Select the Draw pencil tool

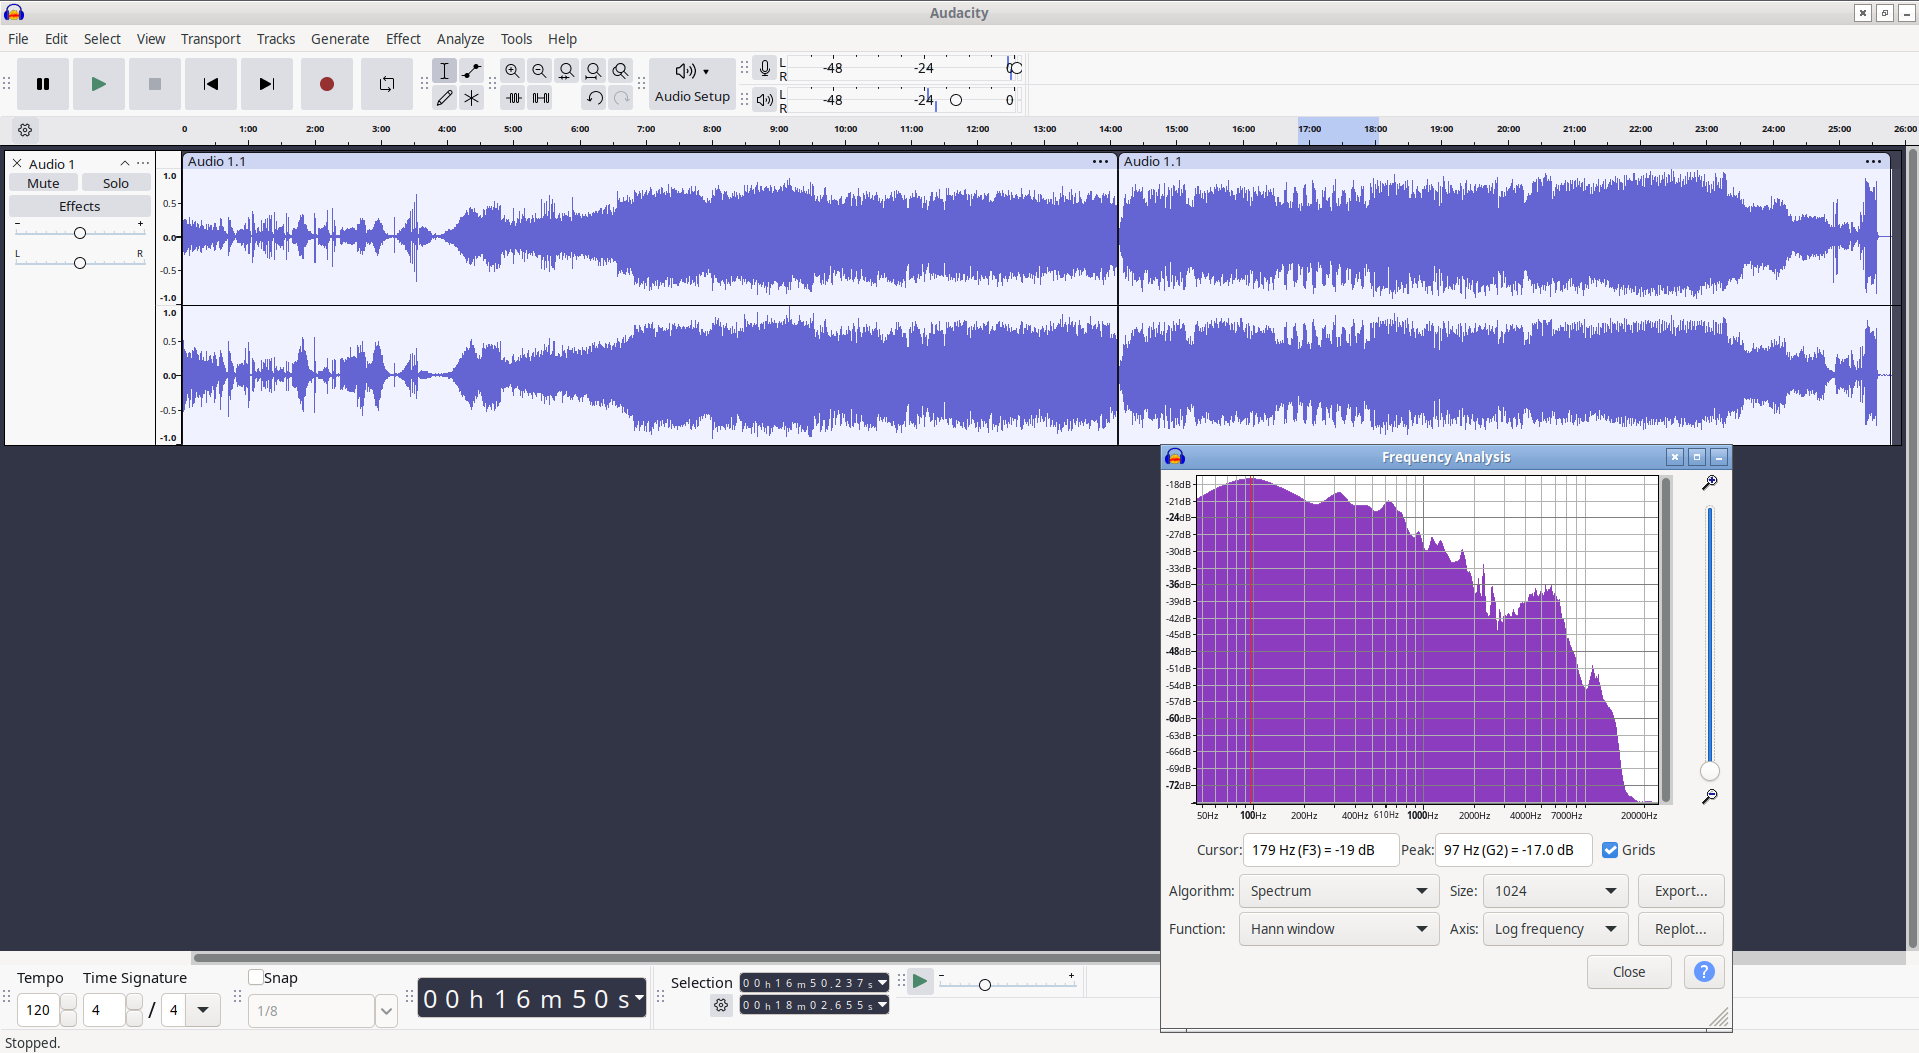(445, 98)
